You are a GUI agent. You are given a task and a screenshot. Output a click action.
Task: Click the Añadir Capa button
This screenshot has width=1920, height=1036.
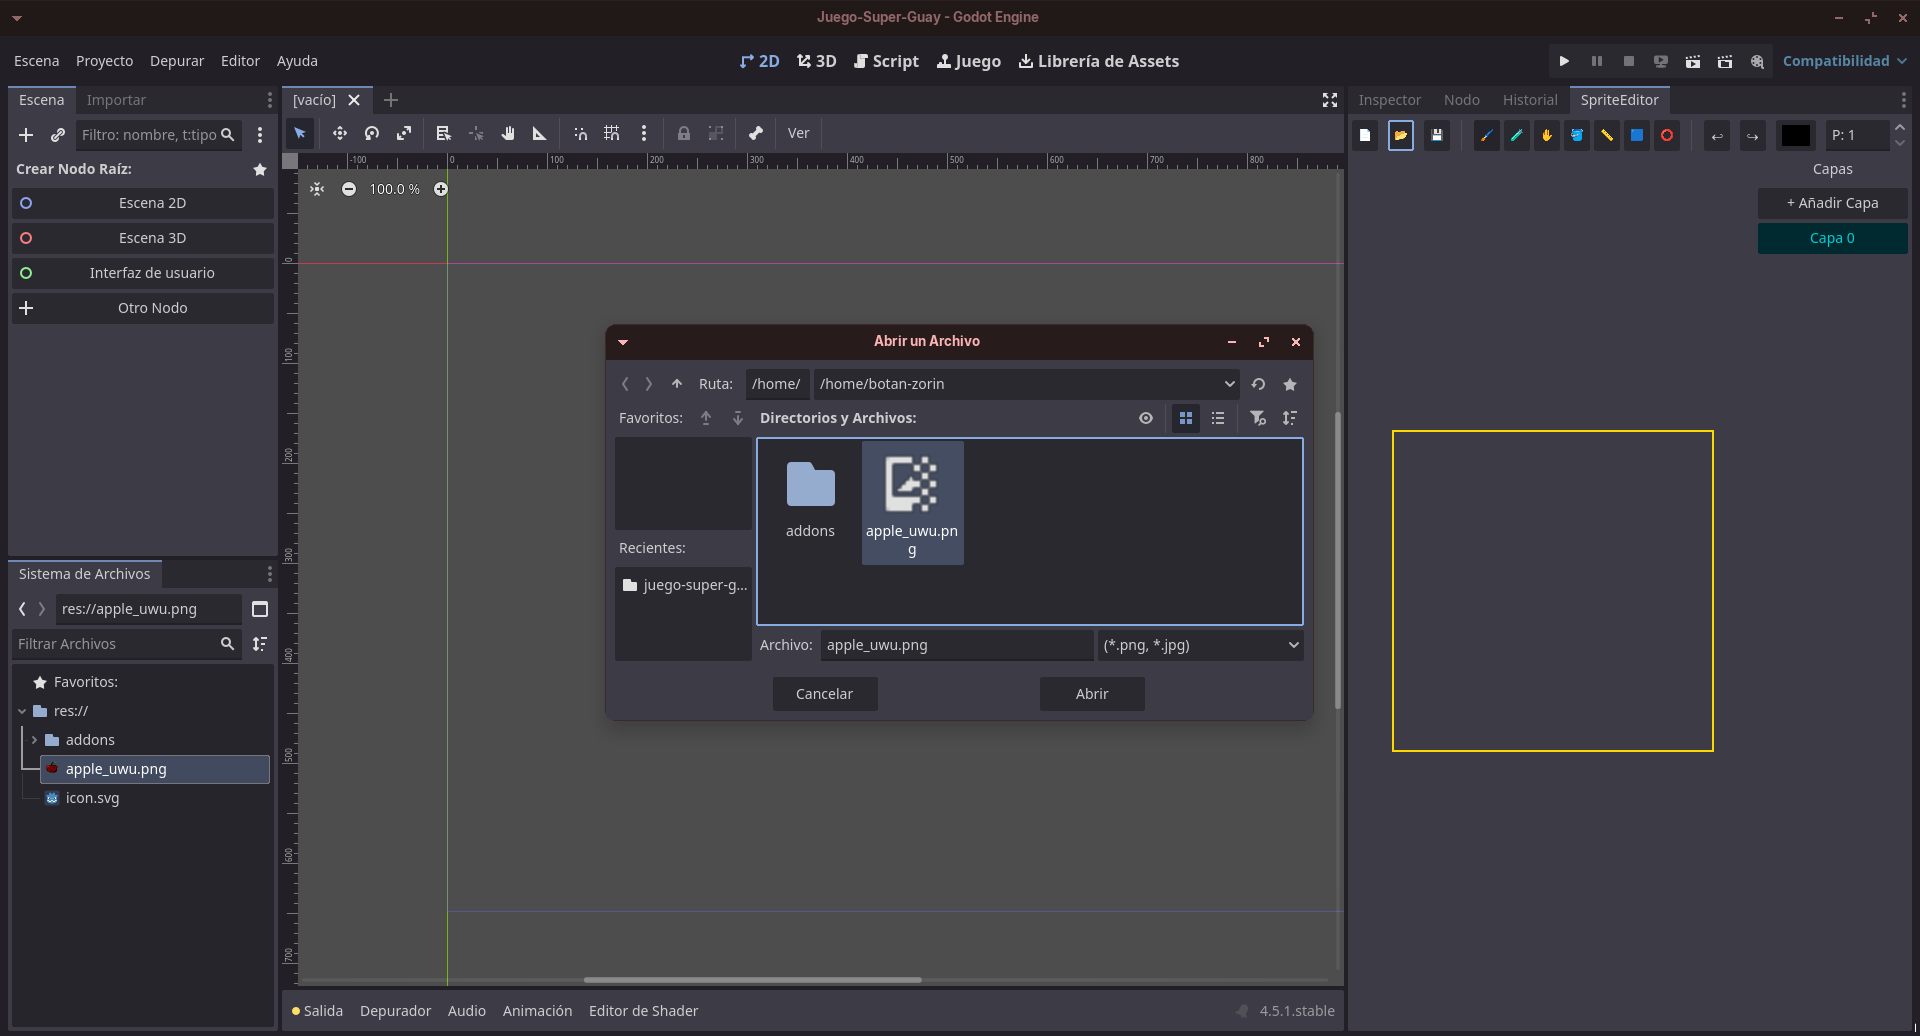point(1832,203)
